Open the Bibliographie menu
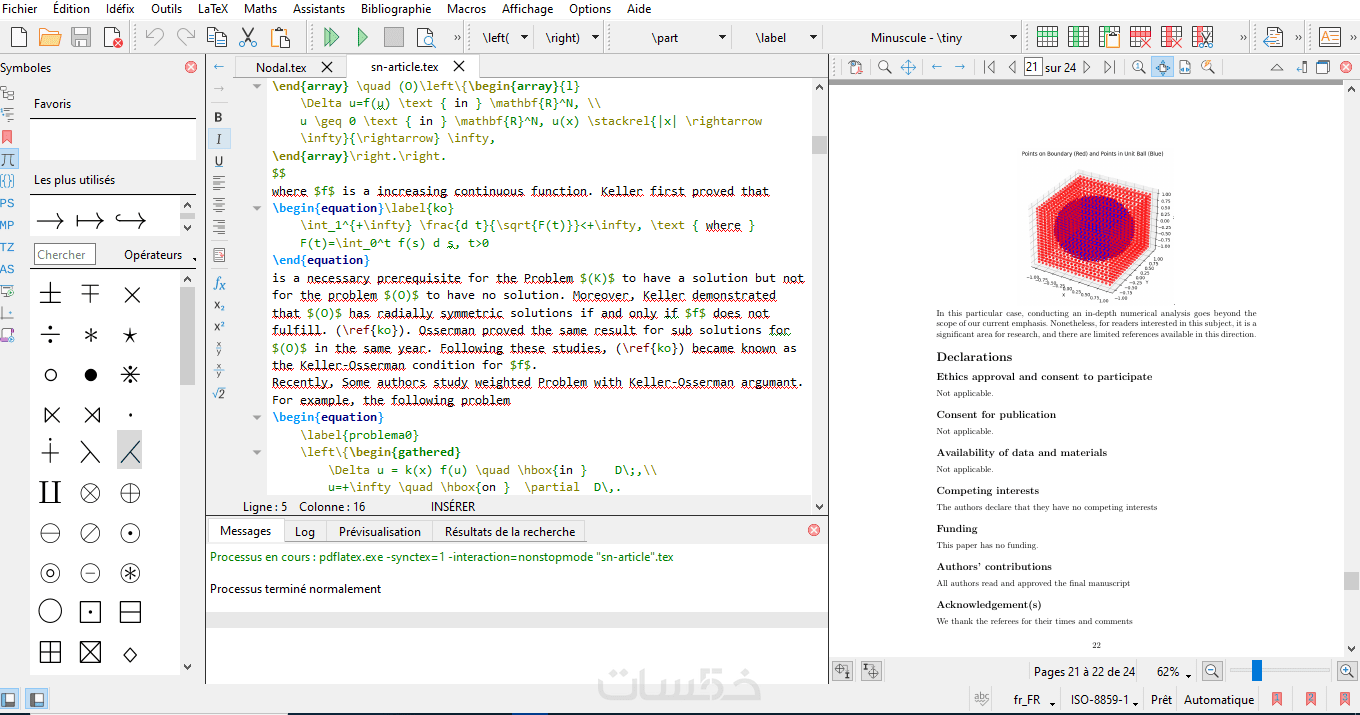The width and height of the screenshot is (1360, 715). tap(396, 9)
